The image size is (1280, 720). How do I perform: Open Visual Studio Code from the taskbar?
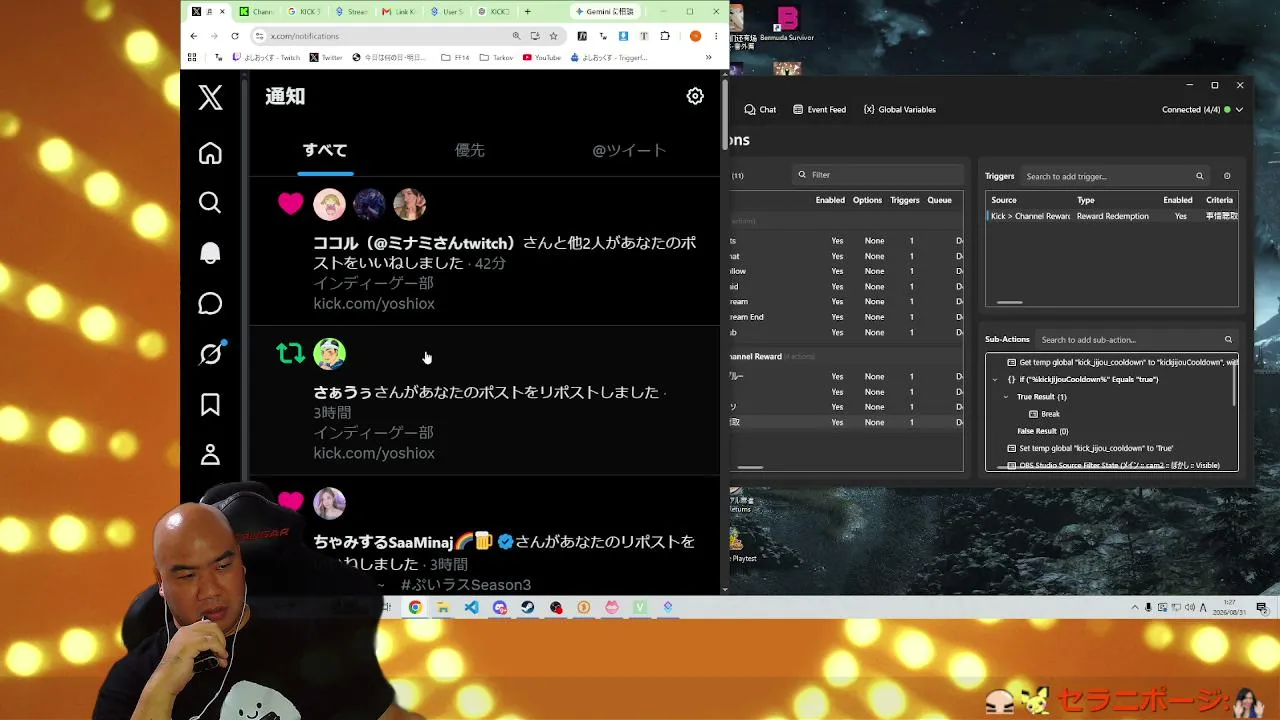point(471,607)
